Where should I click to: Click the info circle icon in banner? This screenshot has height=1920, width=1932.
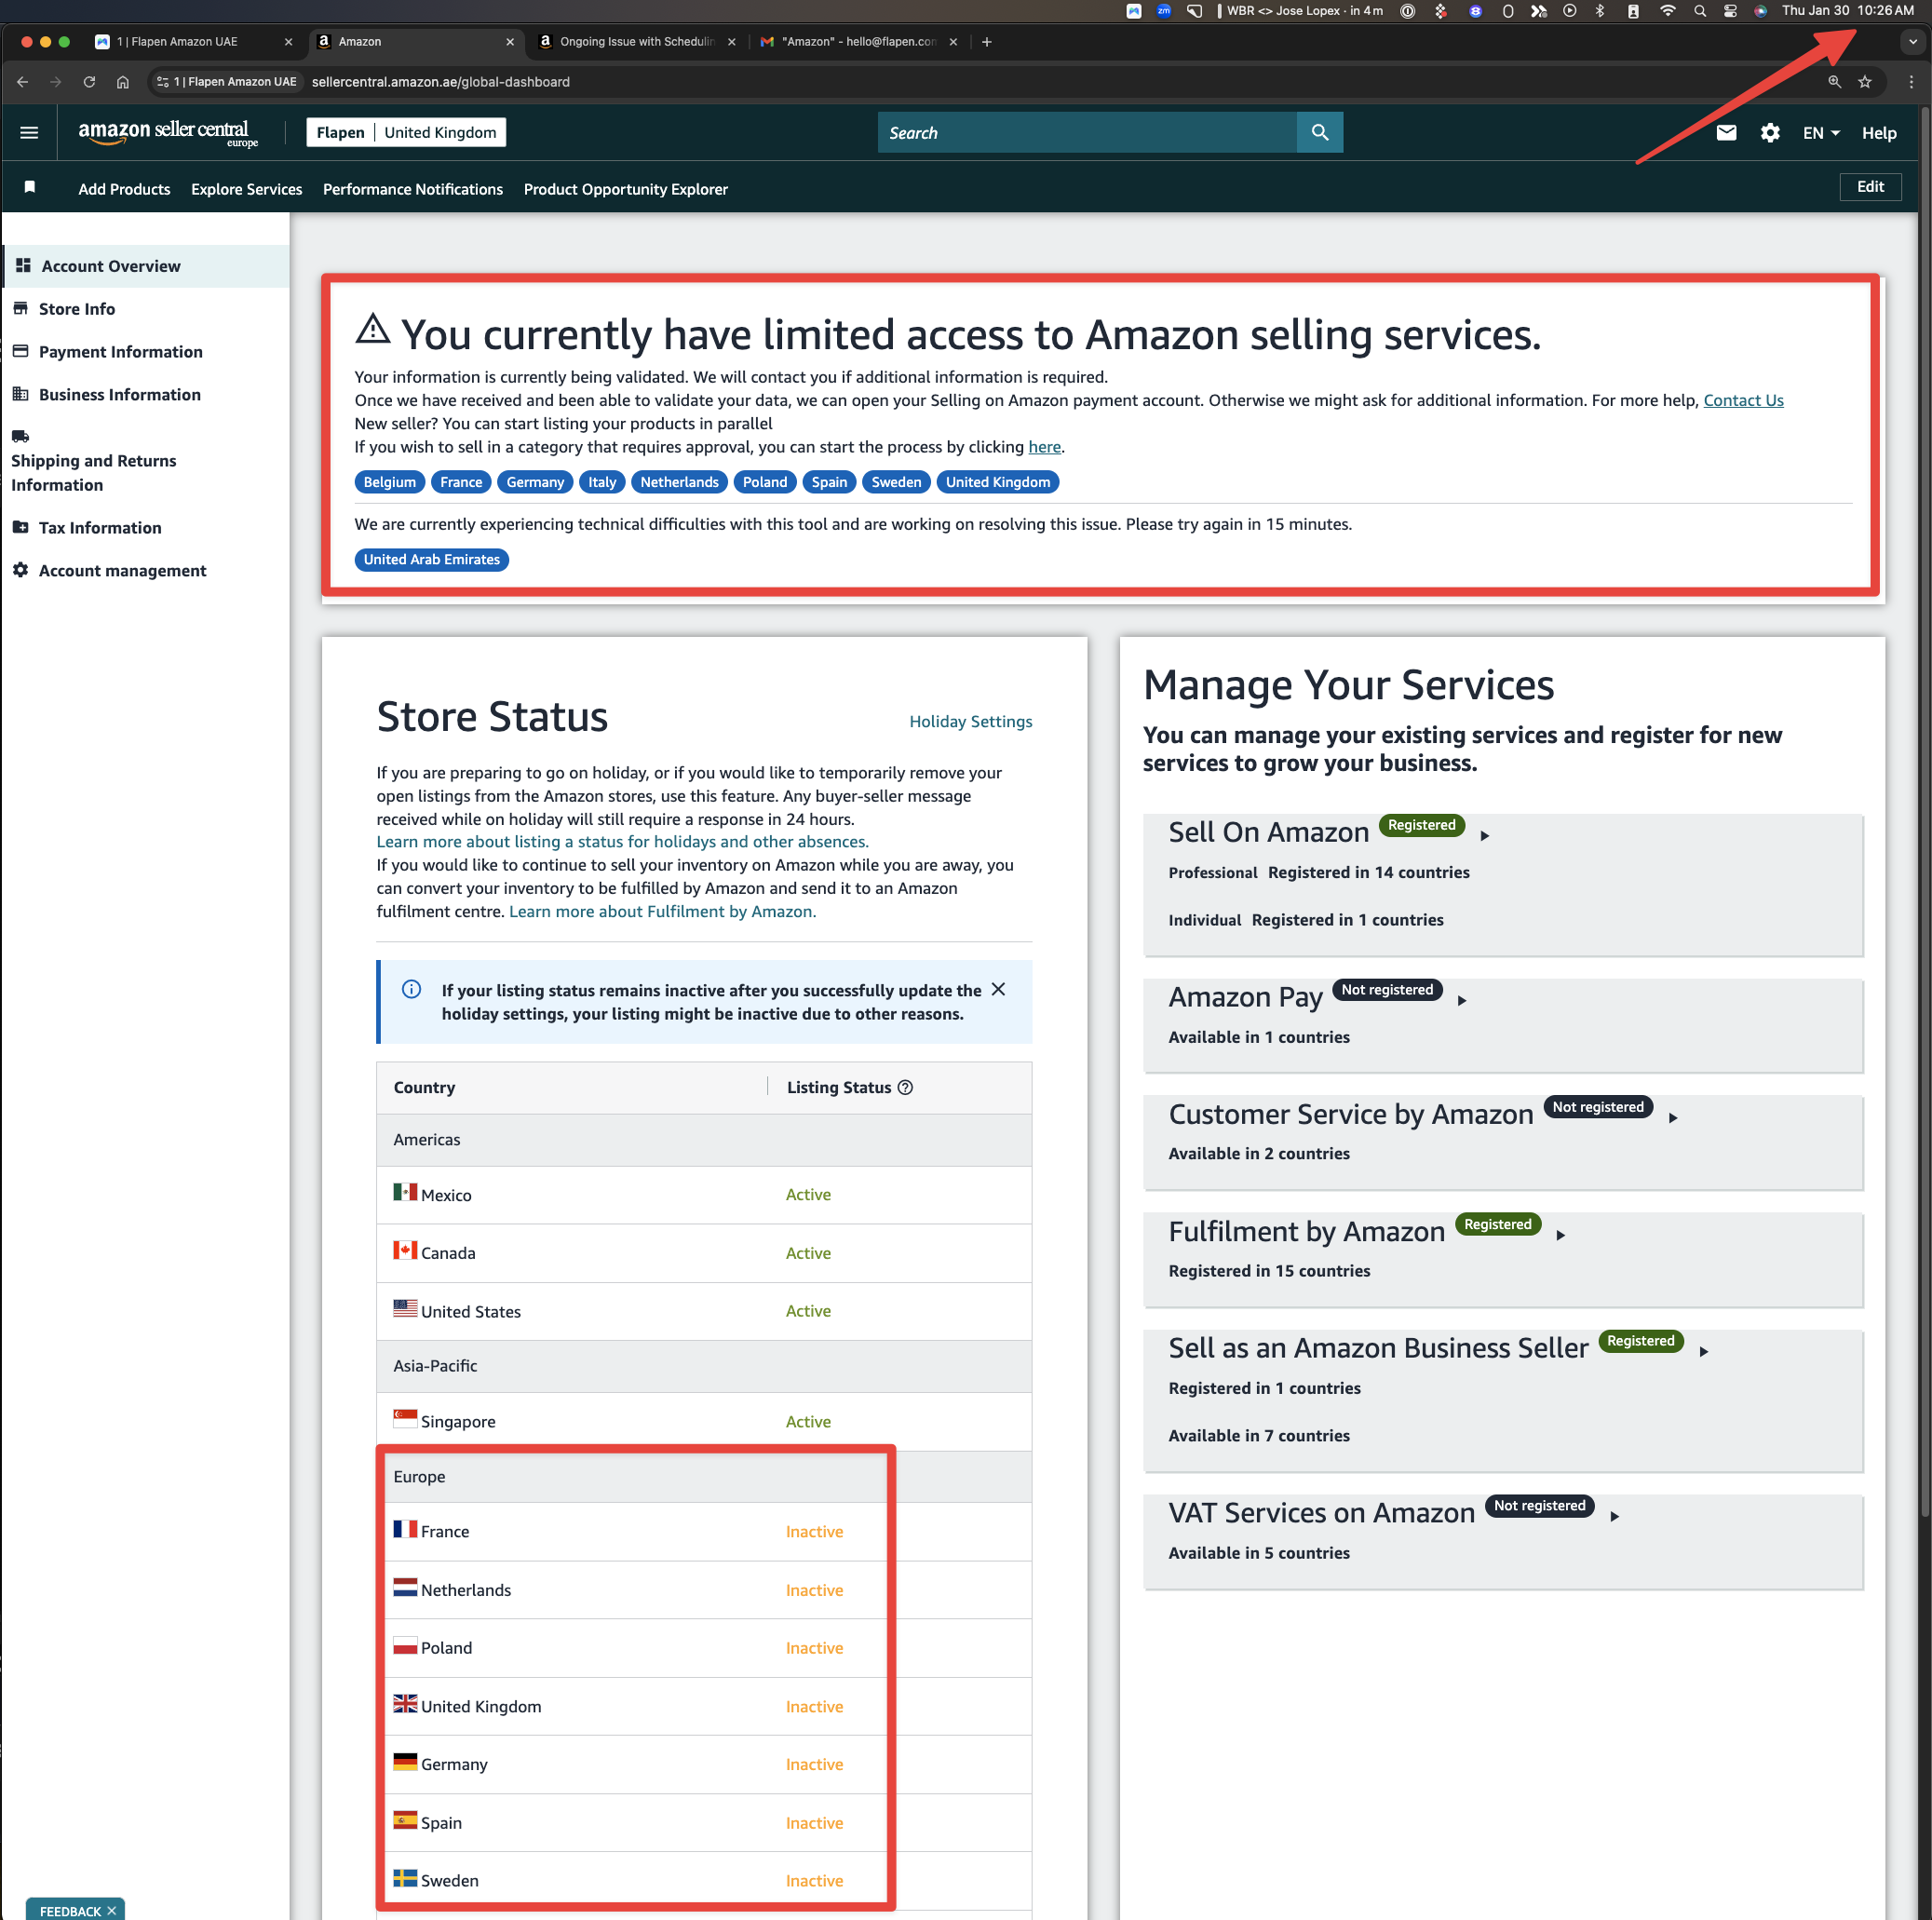411,989
